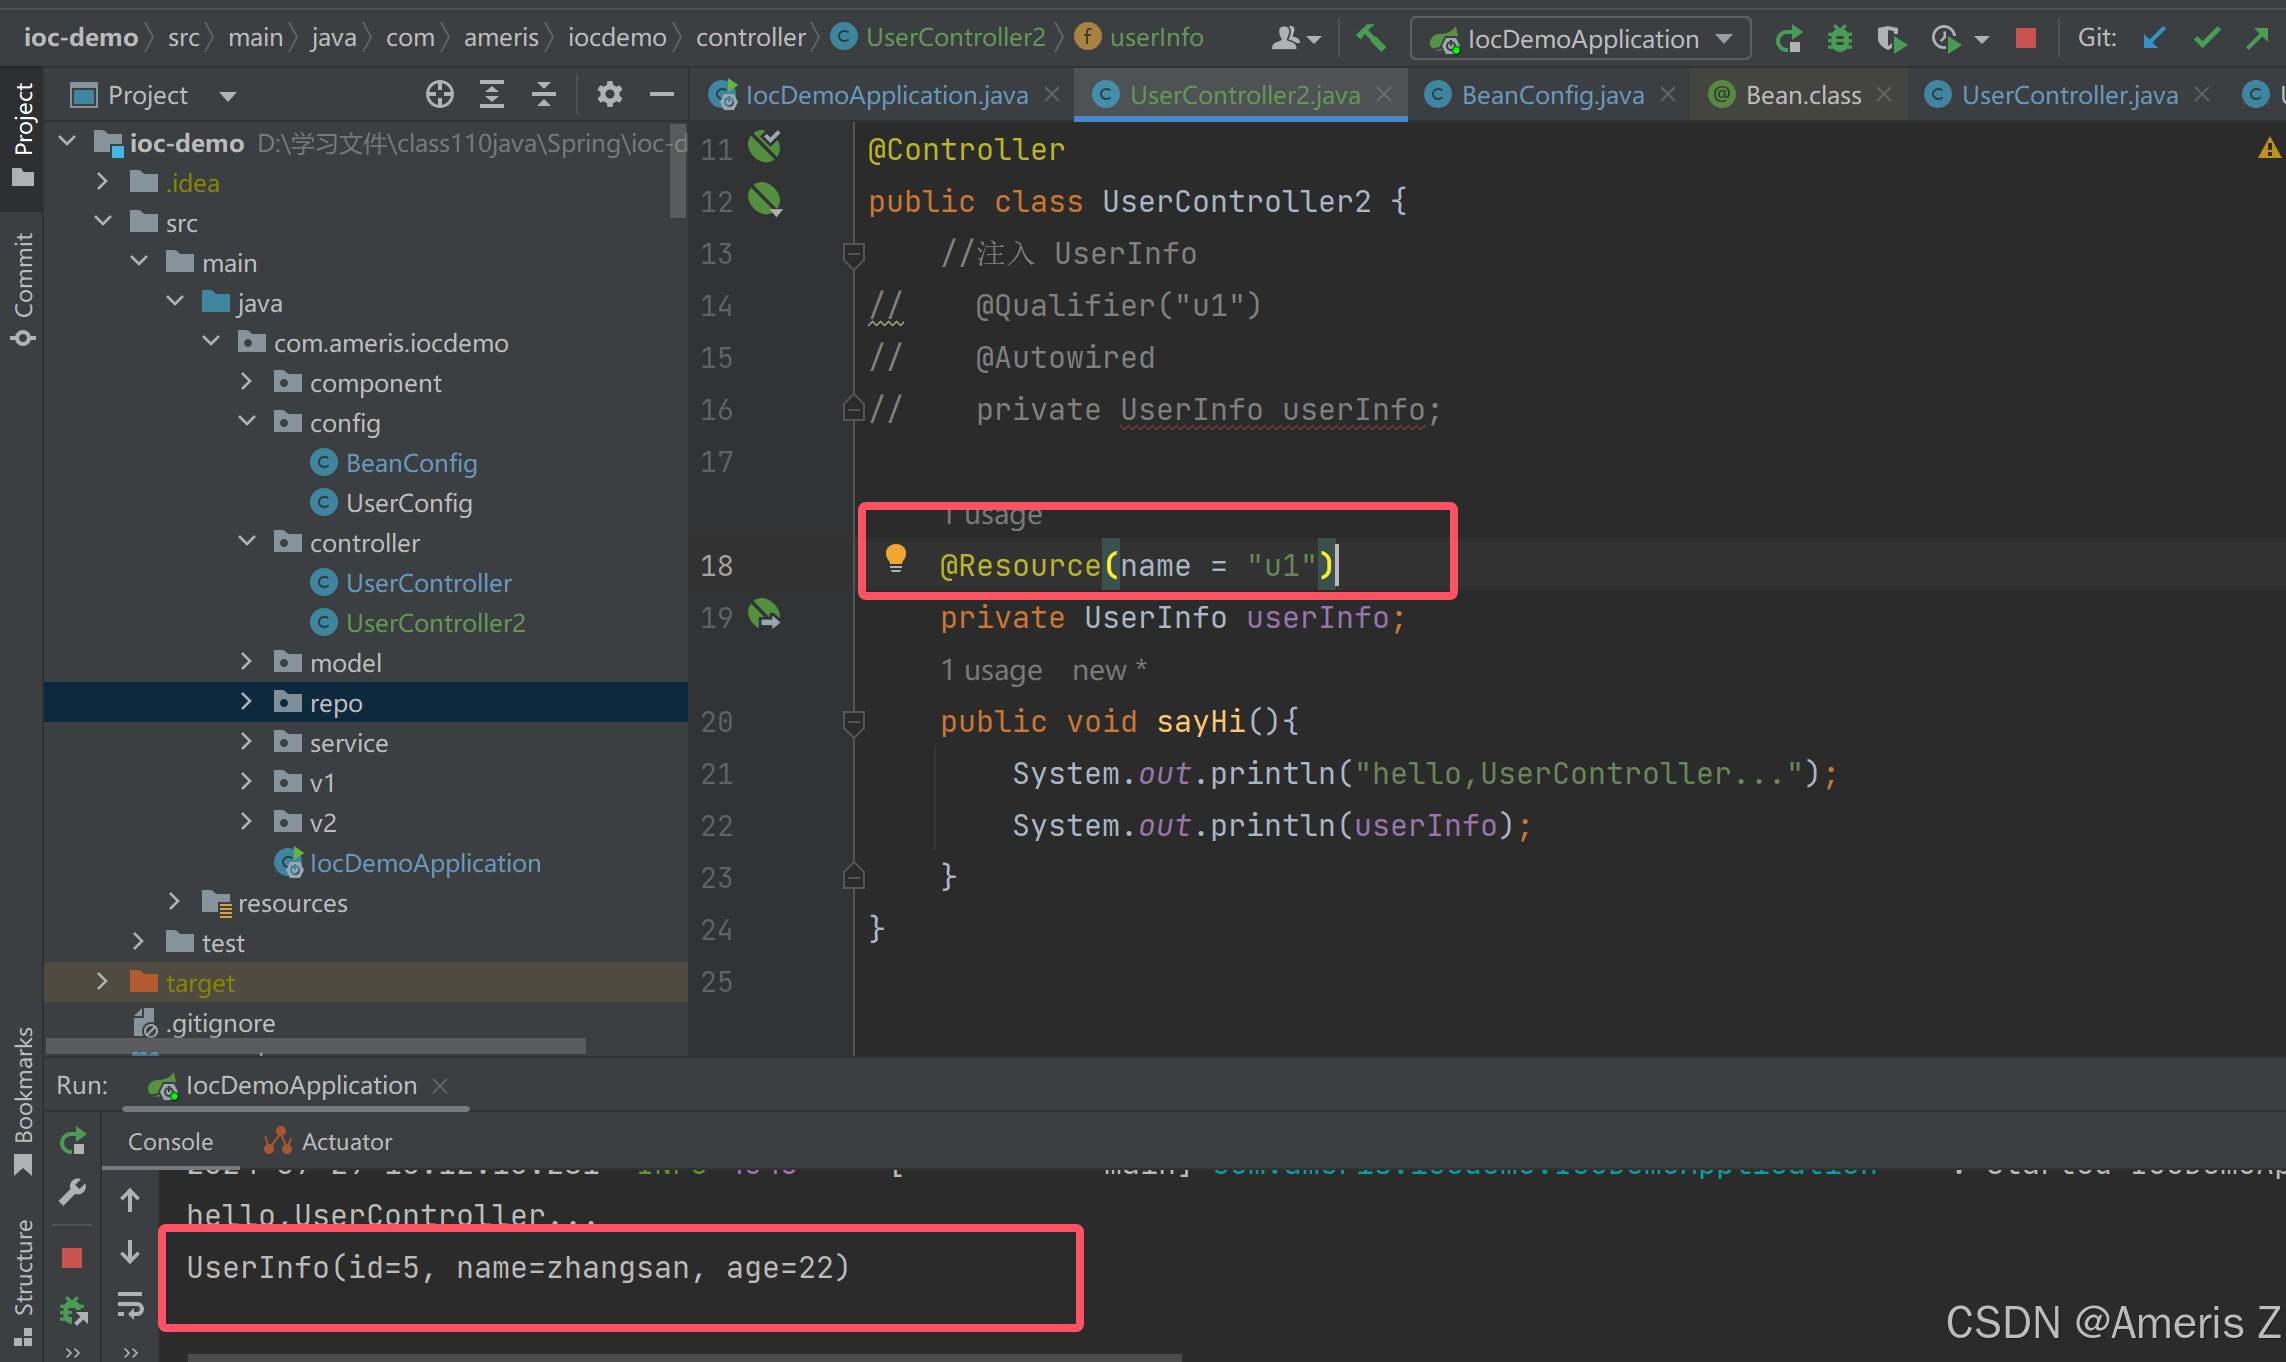Image resolution: width=2286 pixels, height=1362 pixels.
Task: Click the userInfo breadcrumb in navigation bar
Action: [x=1155, y=38]
